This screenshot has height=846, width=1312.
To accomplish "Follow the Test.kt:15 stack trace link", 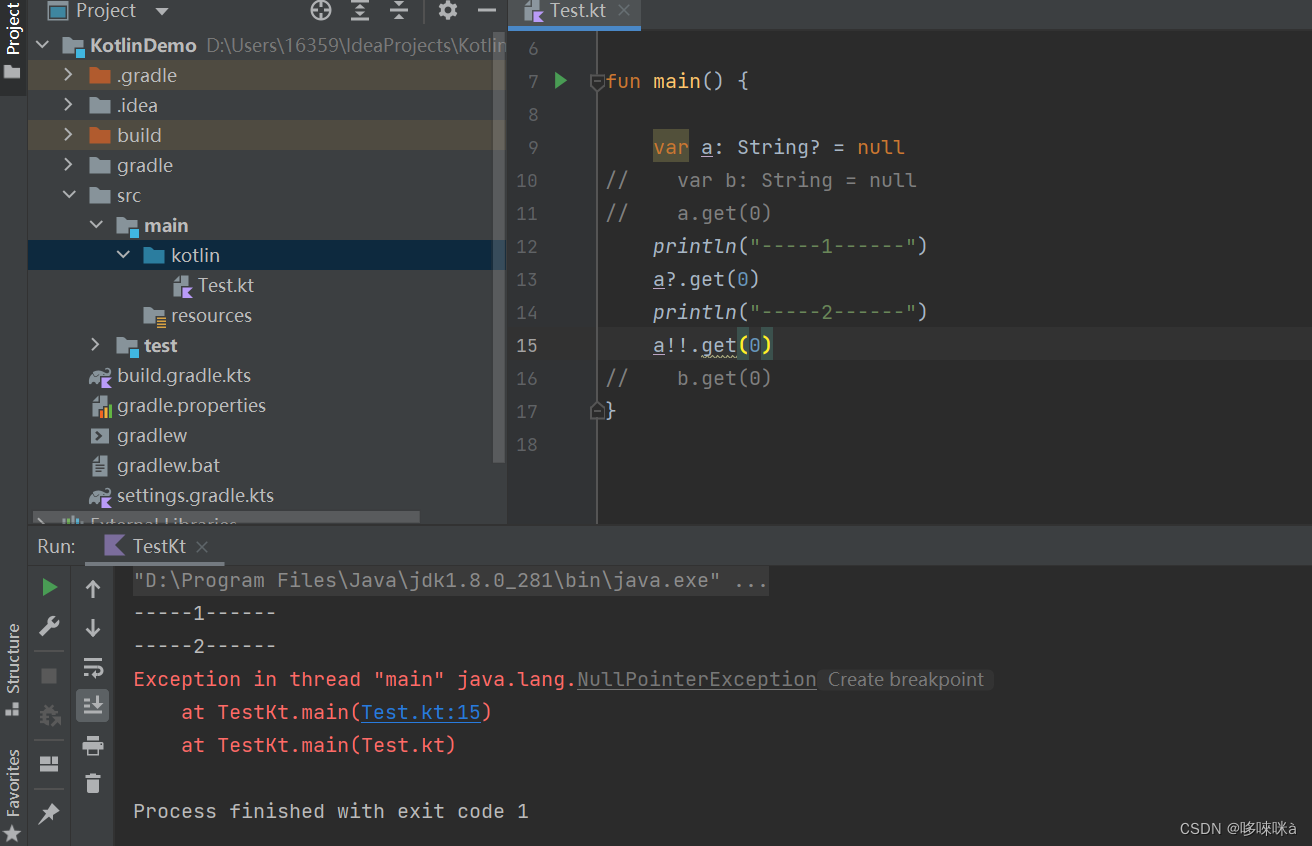I will pos(421,713).
